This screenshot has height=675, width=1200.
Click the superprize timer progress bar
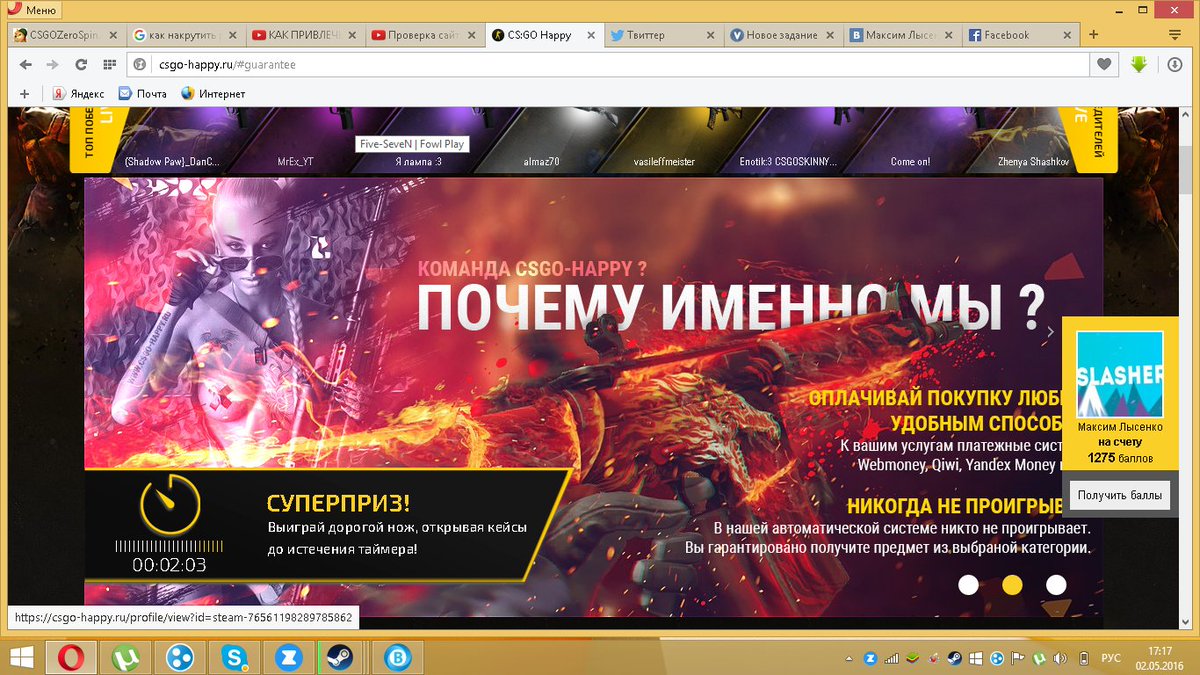click(x=169, y=546)
